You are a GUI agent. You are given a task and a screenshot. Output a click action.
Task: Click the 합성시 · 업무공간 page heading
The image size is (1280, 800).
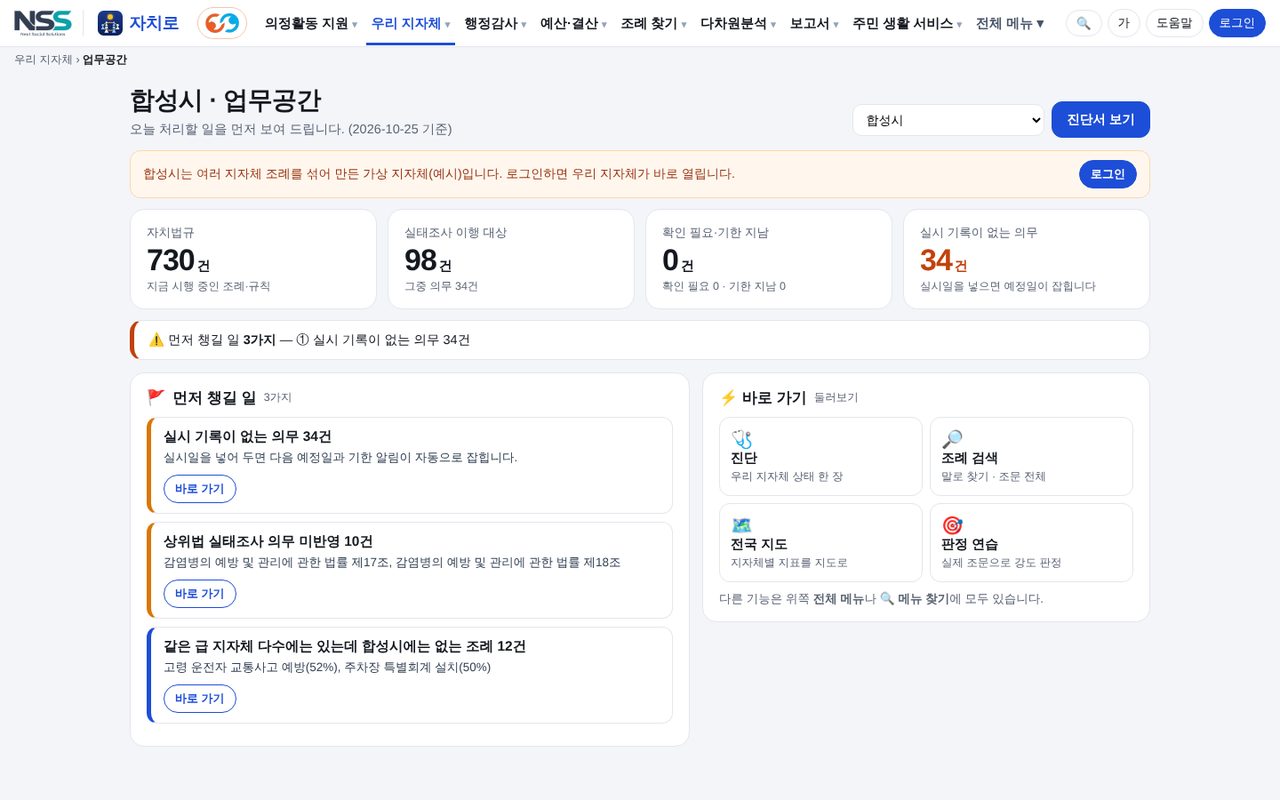(226, 101)
